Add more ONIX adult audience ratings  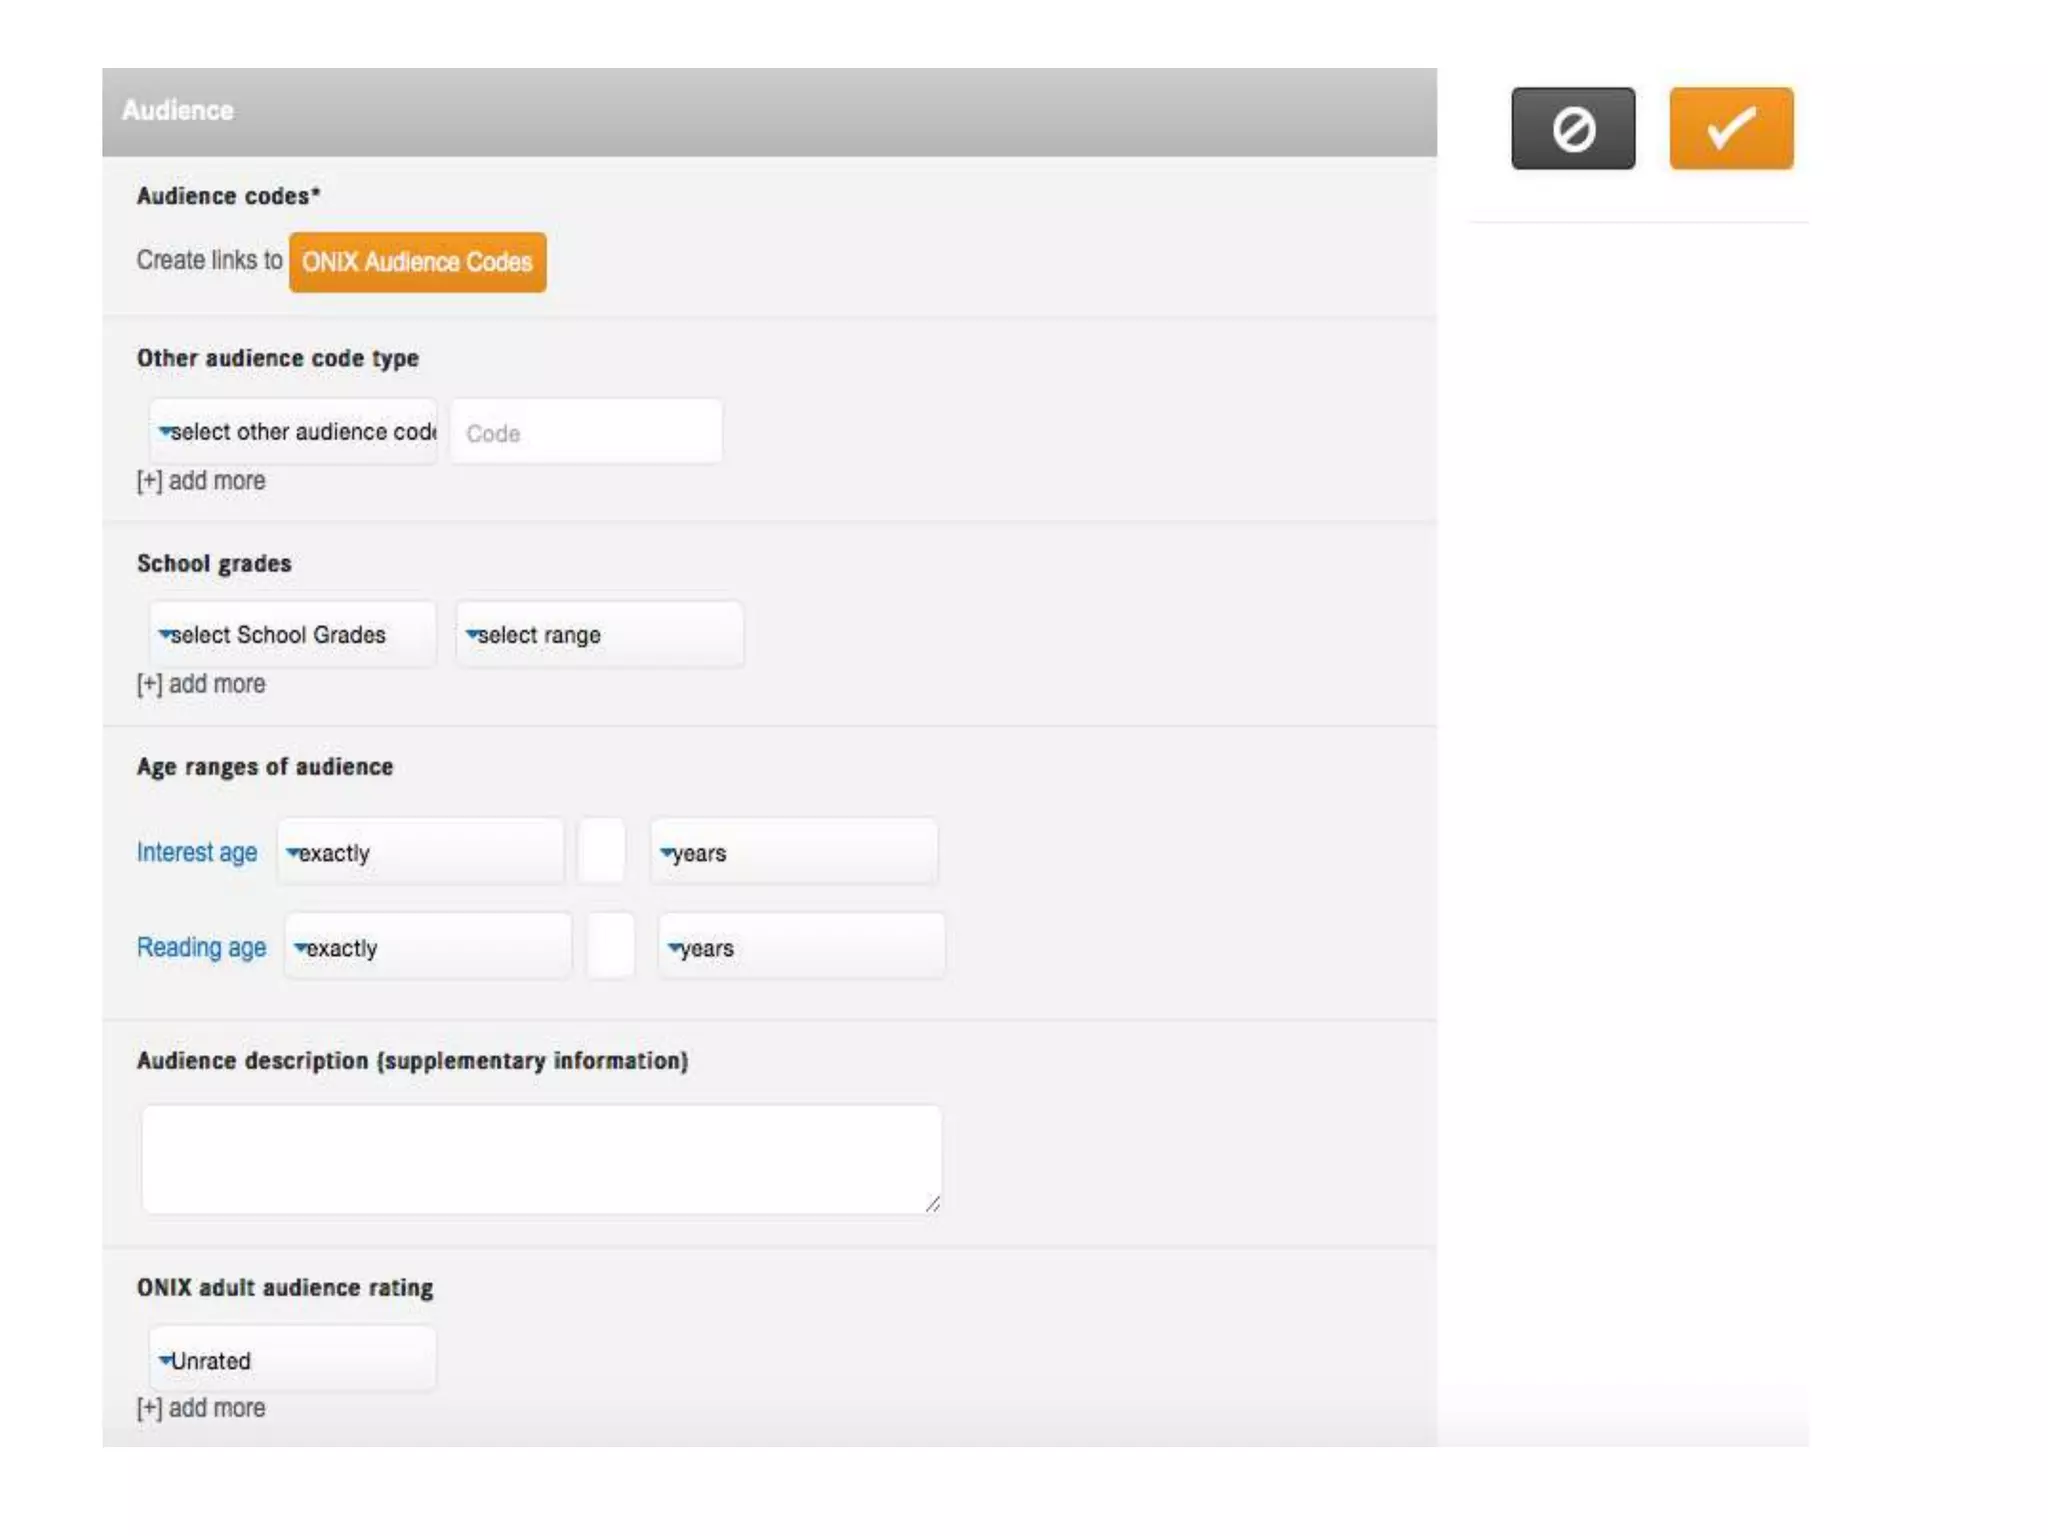point(201,1408)
